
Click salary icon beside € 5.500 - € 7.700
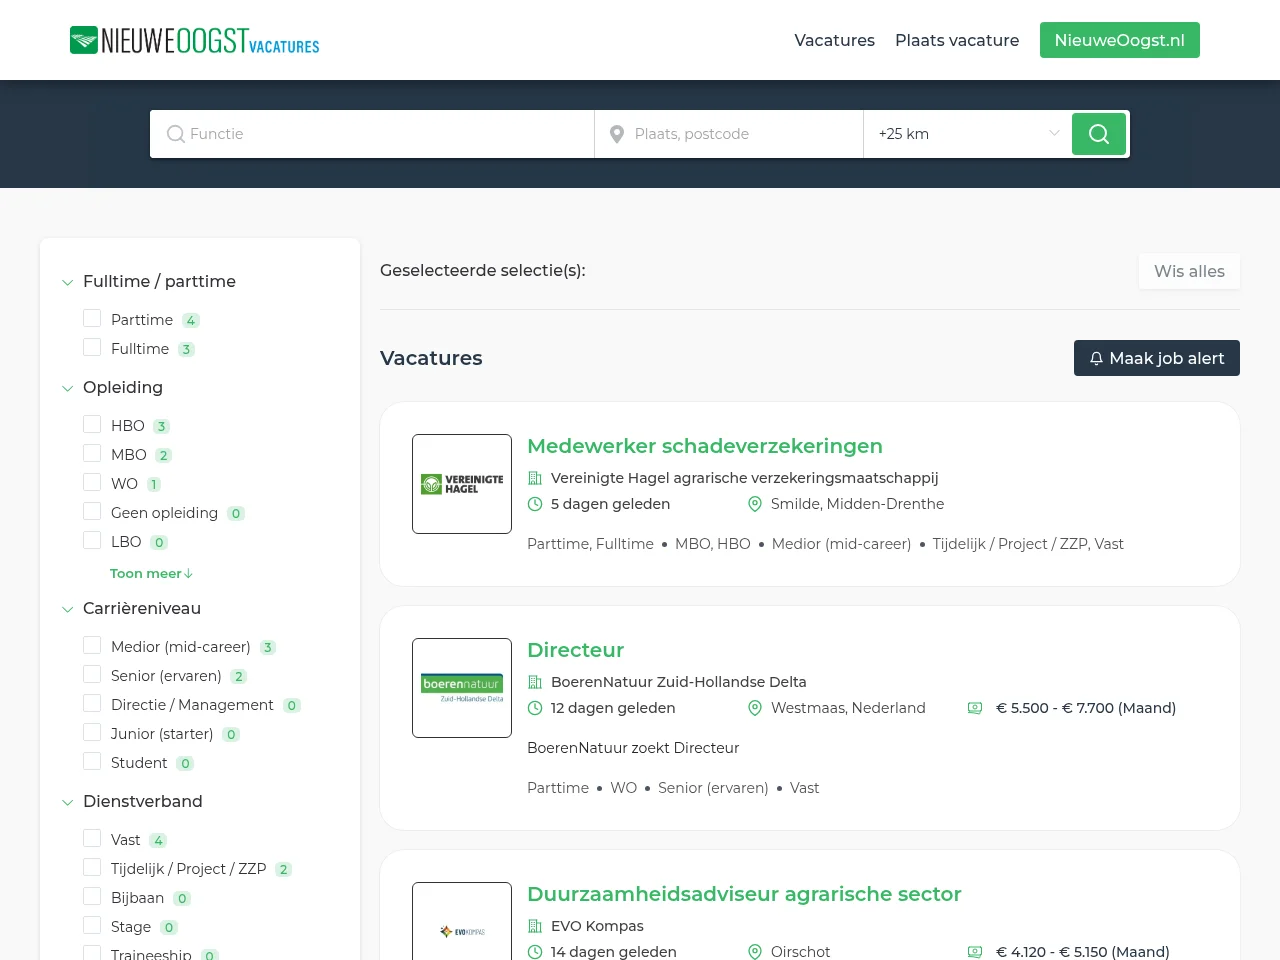pyautogui.click(x=975, y=708)
